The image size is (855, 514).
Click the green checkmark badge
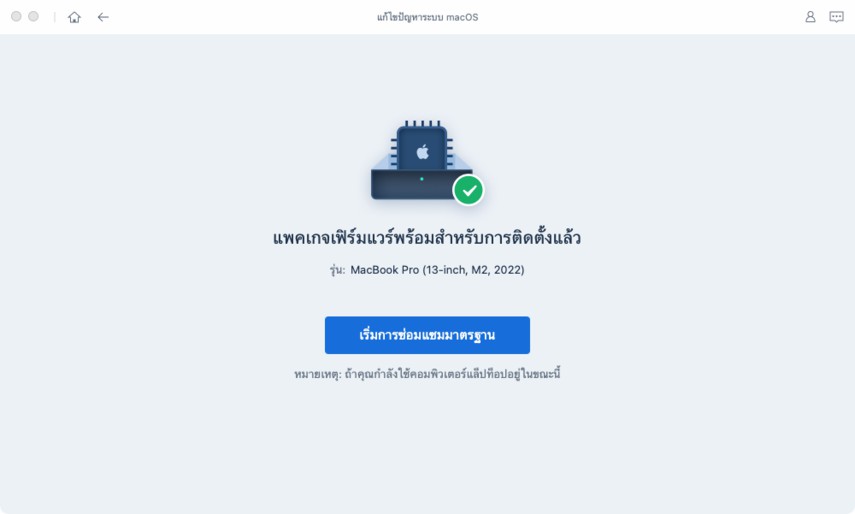tap(468, 190)
